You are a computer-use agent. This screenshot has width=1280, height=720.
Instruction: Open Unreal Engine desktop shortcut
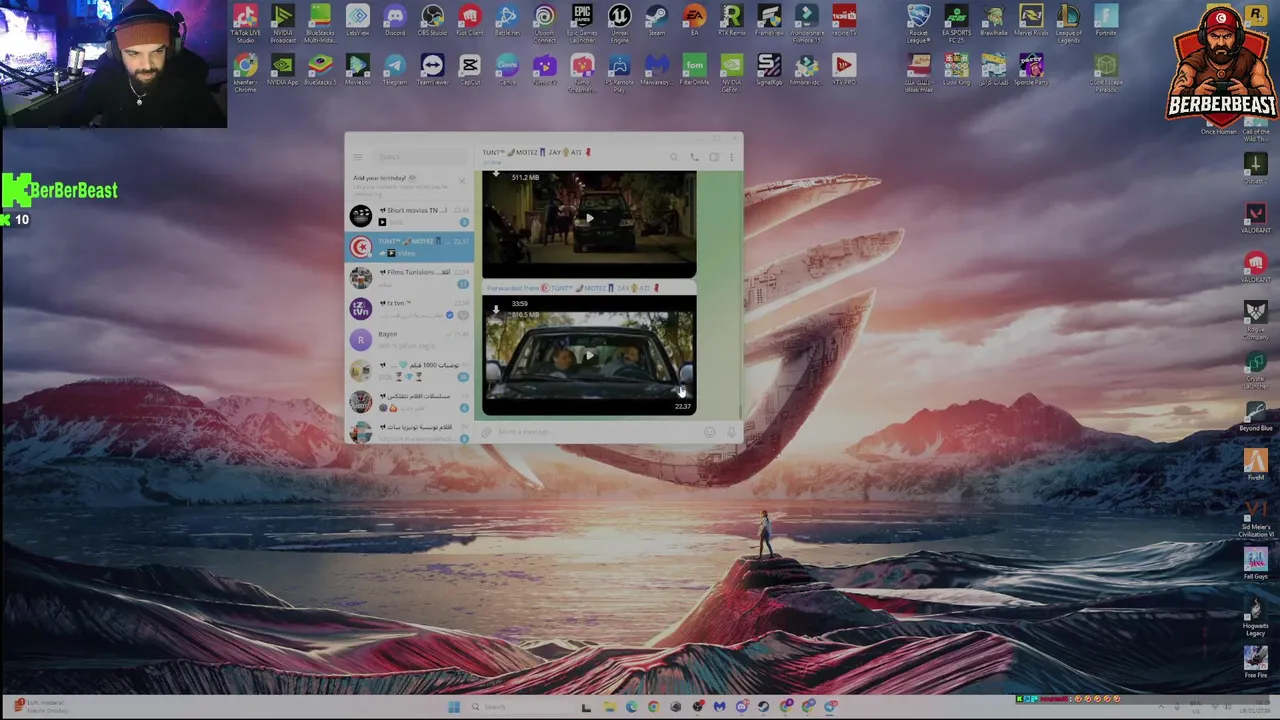pyautogui.click(x=619, y=23)
